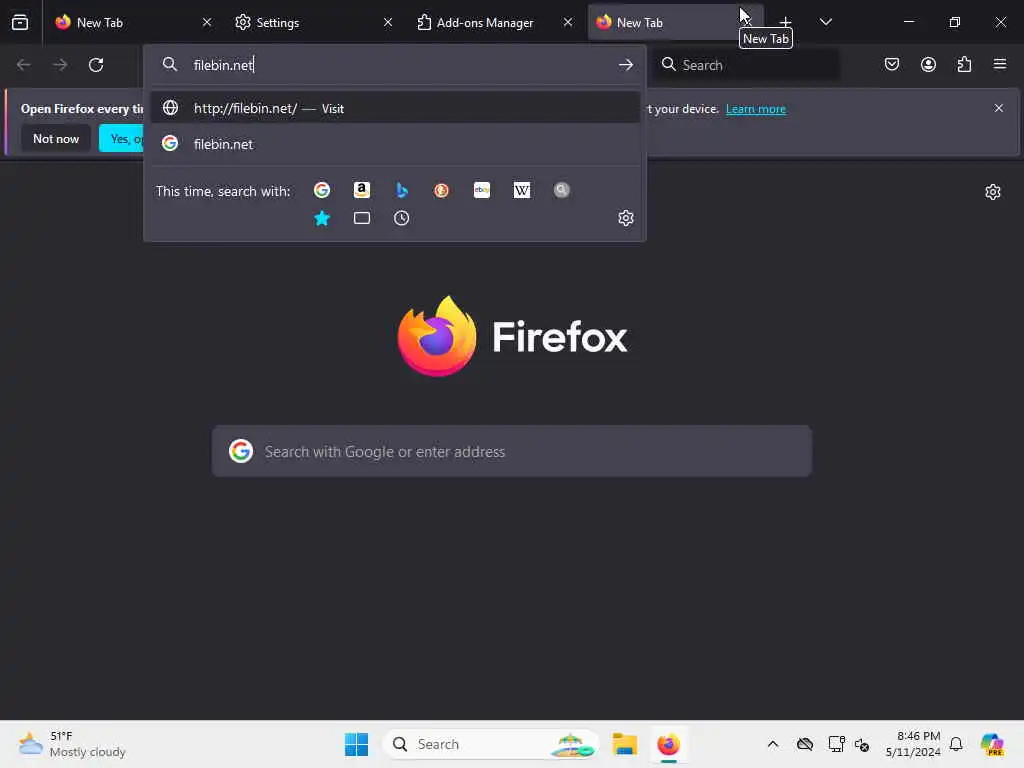Image resolution: width=1024 pixels, height=768 pixels.
Task: Switch to the first New Tab
Action: pyautogui.click(x=134, y=22)
